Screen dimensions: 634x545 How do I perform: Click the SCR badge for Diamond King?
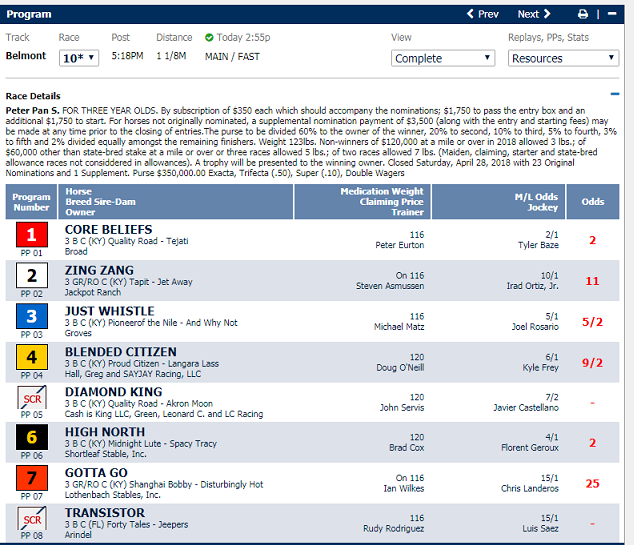[31, 396]
